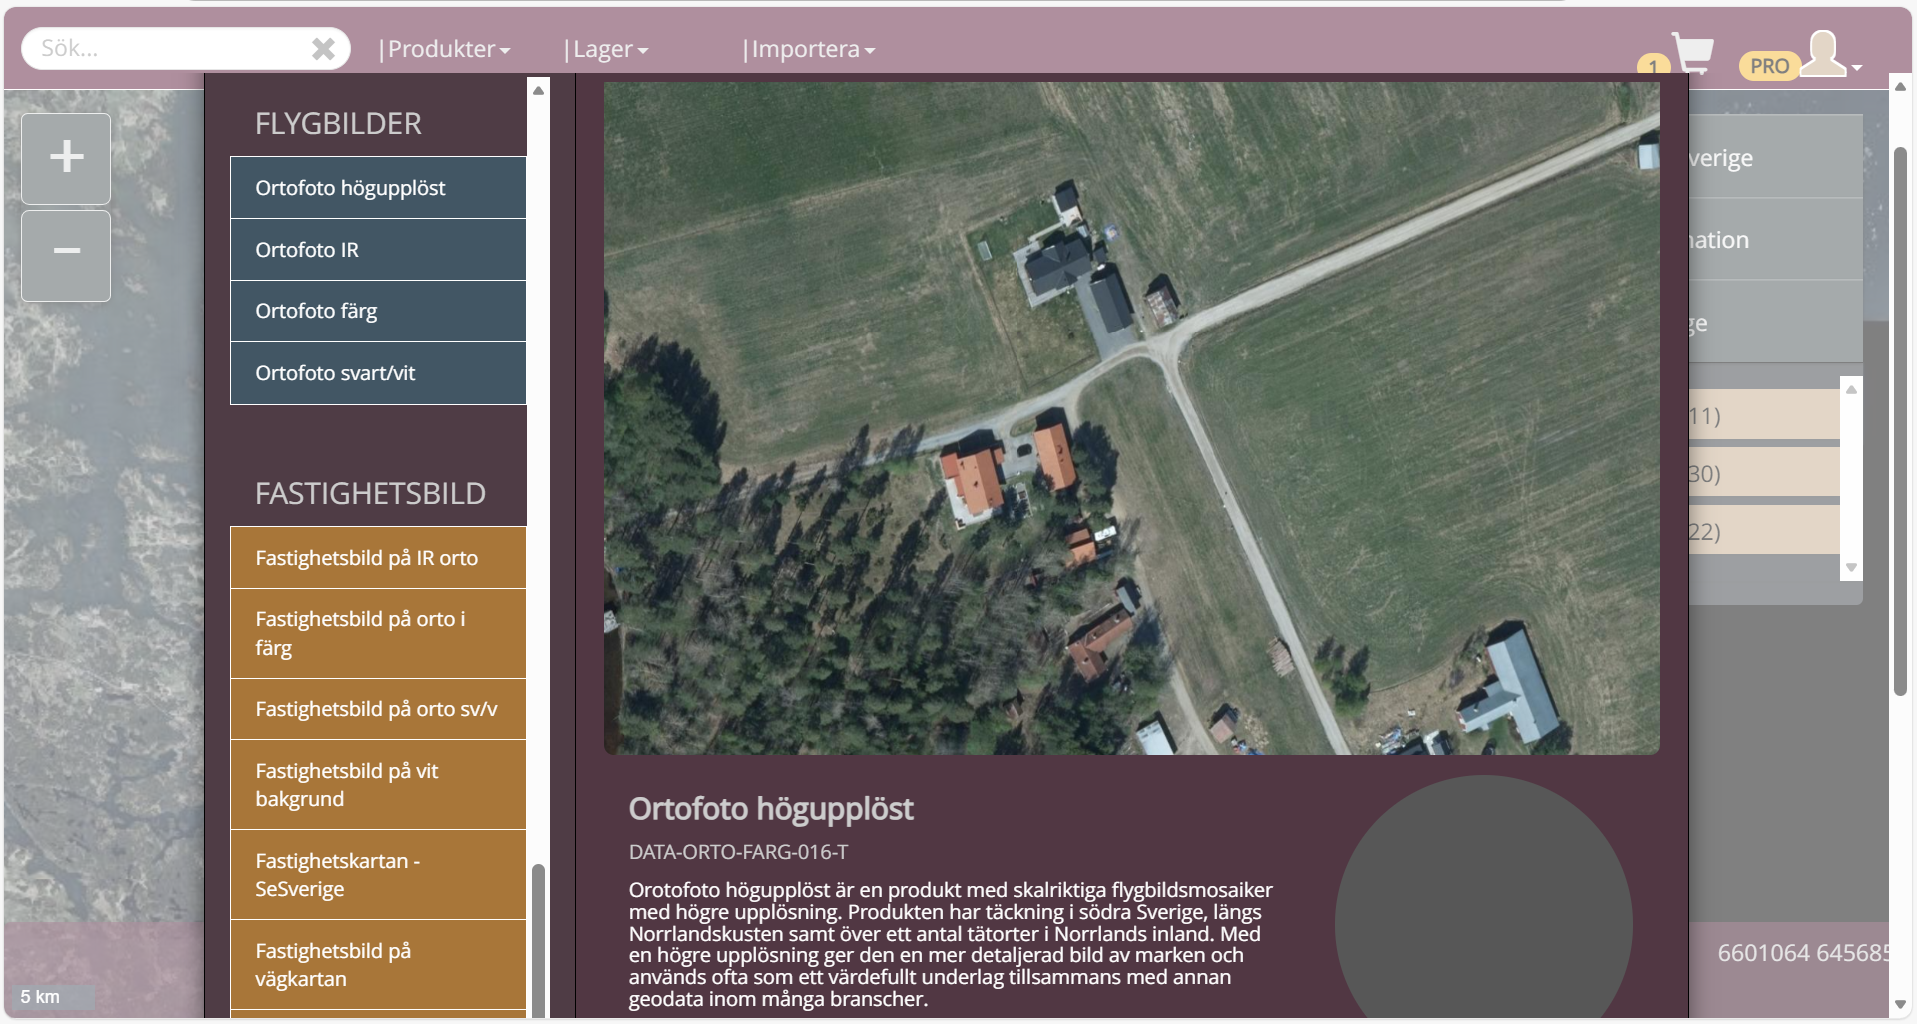
Task: Open the user profile icon
Action: click(1825, 54)
